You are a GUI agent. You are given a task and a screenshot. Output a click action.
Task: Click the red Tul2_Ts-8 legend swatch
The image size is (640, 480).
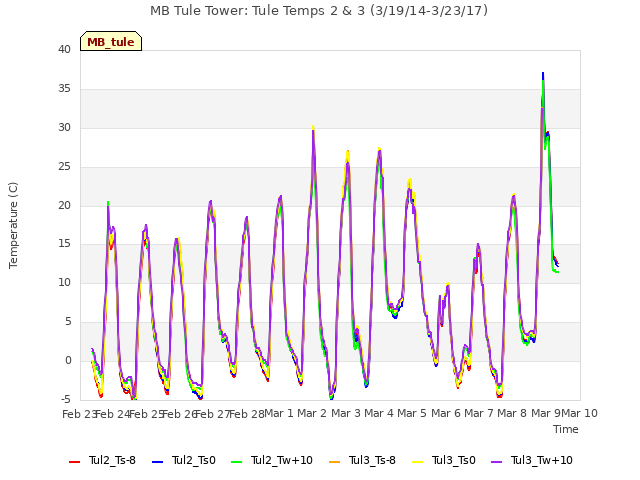click(75, 462)
